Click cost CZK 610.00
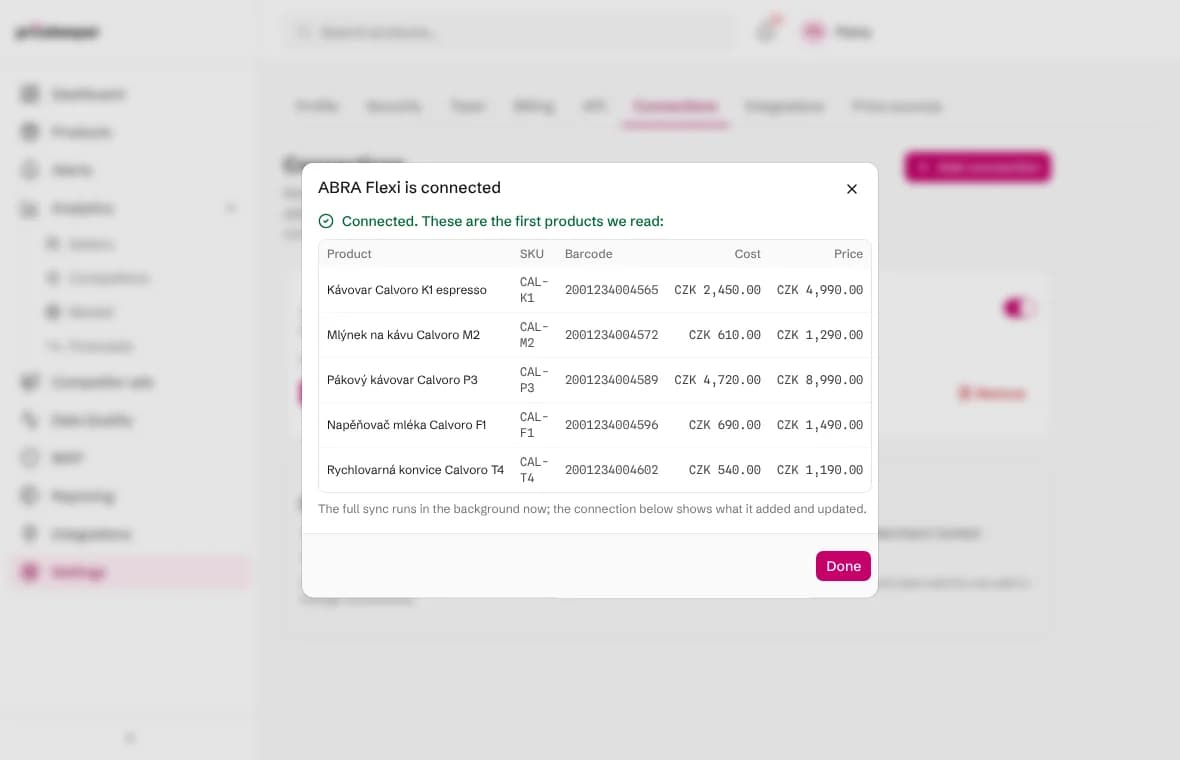Screen dimensions: 1180x760 click(725, 335)
